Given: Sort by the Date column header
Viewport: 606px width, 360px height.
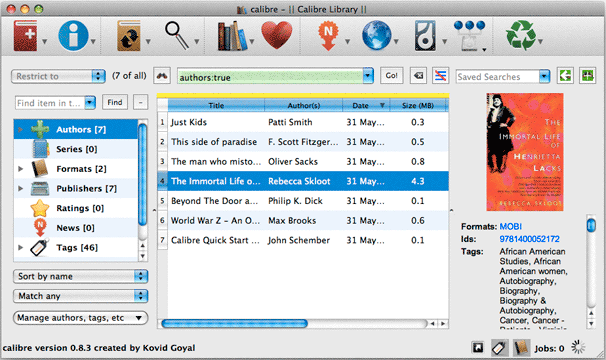Looking at the screenshot, I should (366, 105).
